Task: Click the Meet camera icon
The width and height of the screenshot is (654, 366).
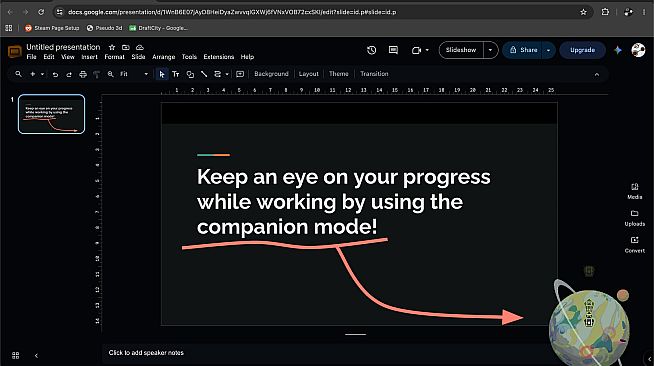Action: (416, 50)
